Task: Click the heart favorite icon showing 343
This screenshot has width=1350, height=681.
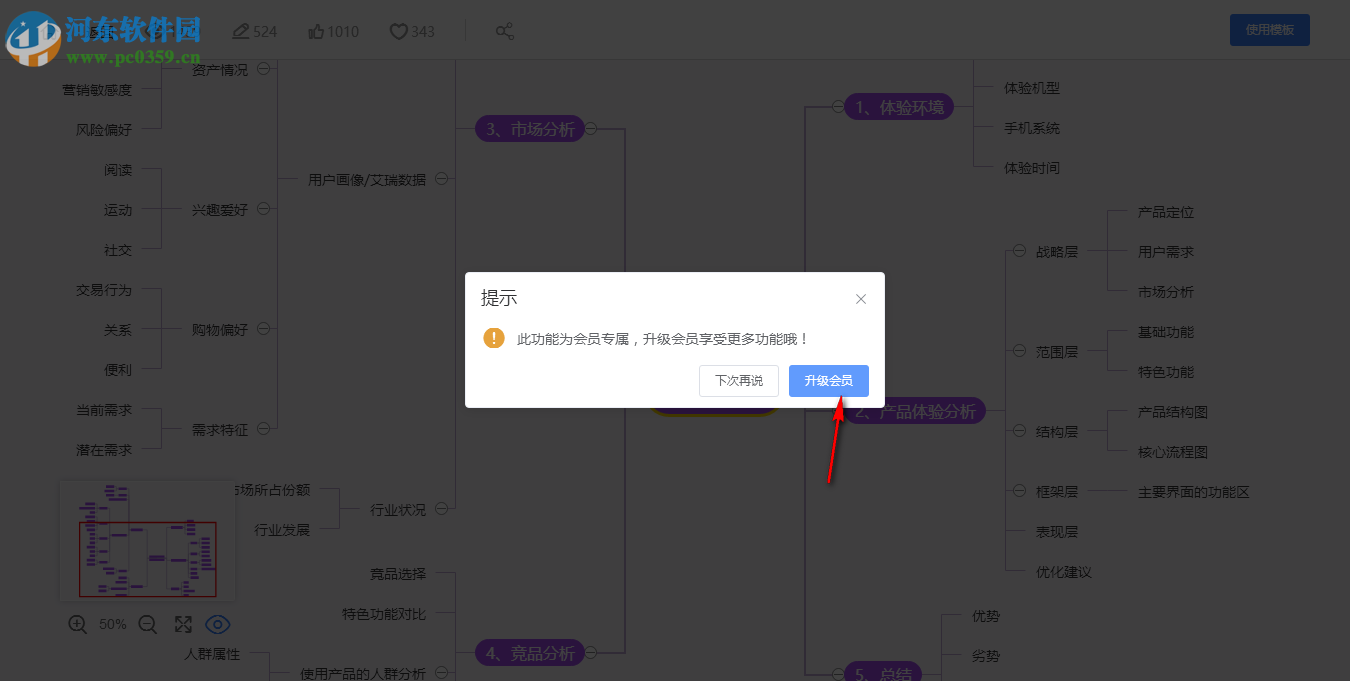Action: point(399,31)
